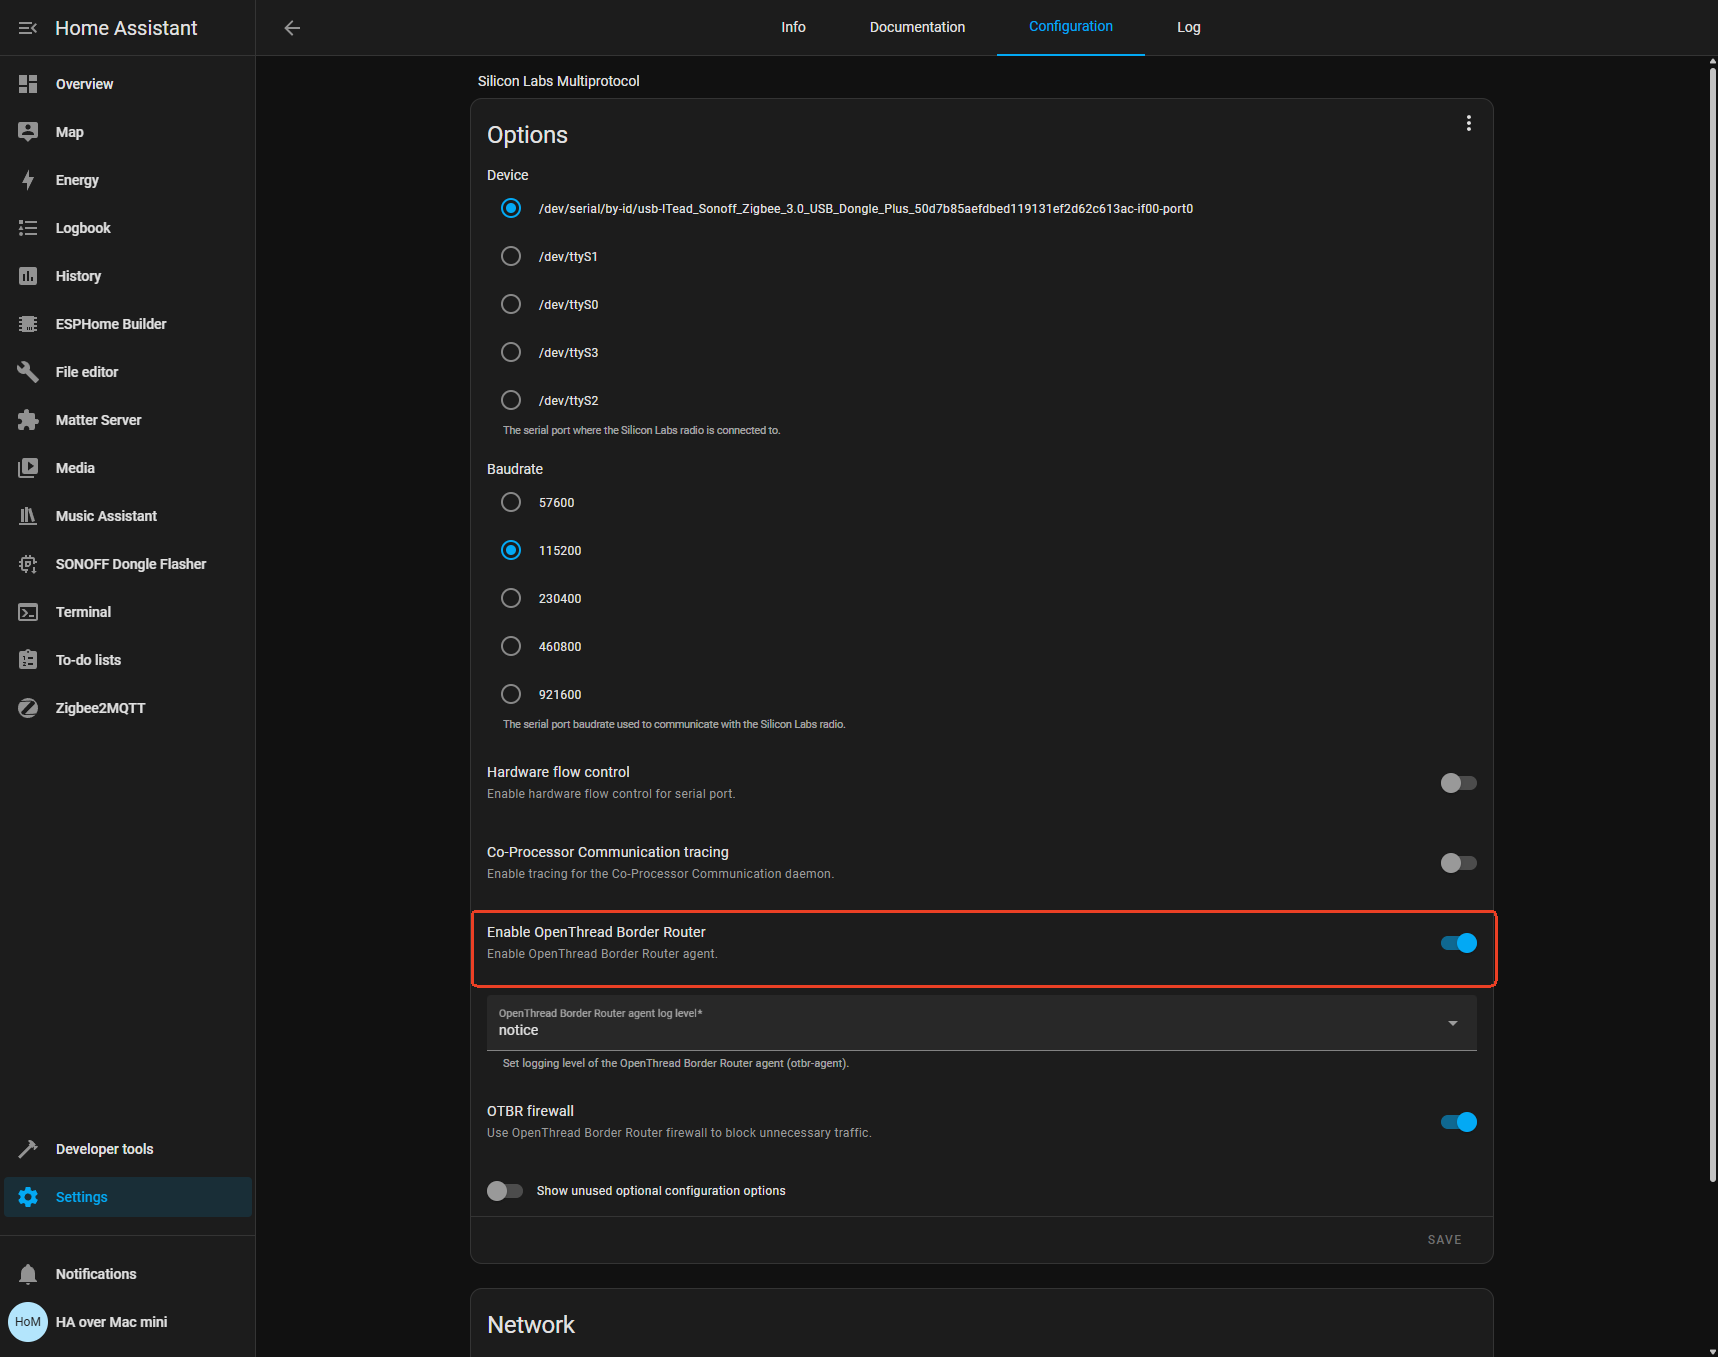Select the 230400 baudrate
Viewport: 1718px width, 1357px height.
(511, 598)
